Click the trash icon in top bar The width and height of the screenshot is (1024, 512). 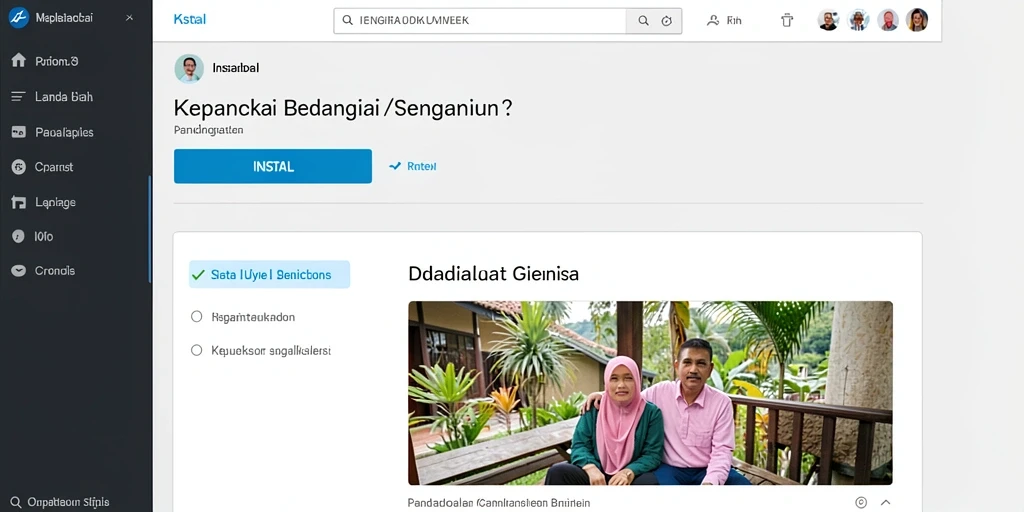click(787, 20)
